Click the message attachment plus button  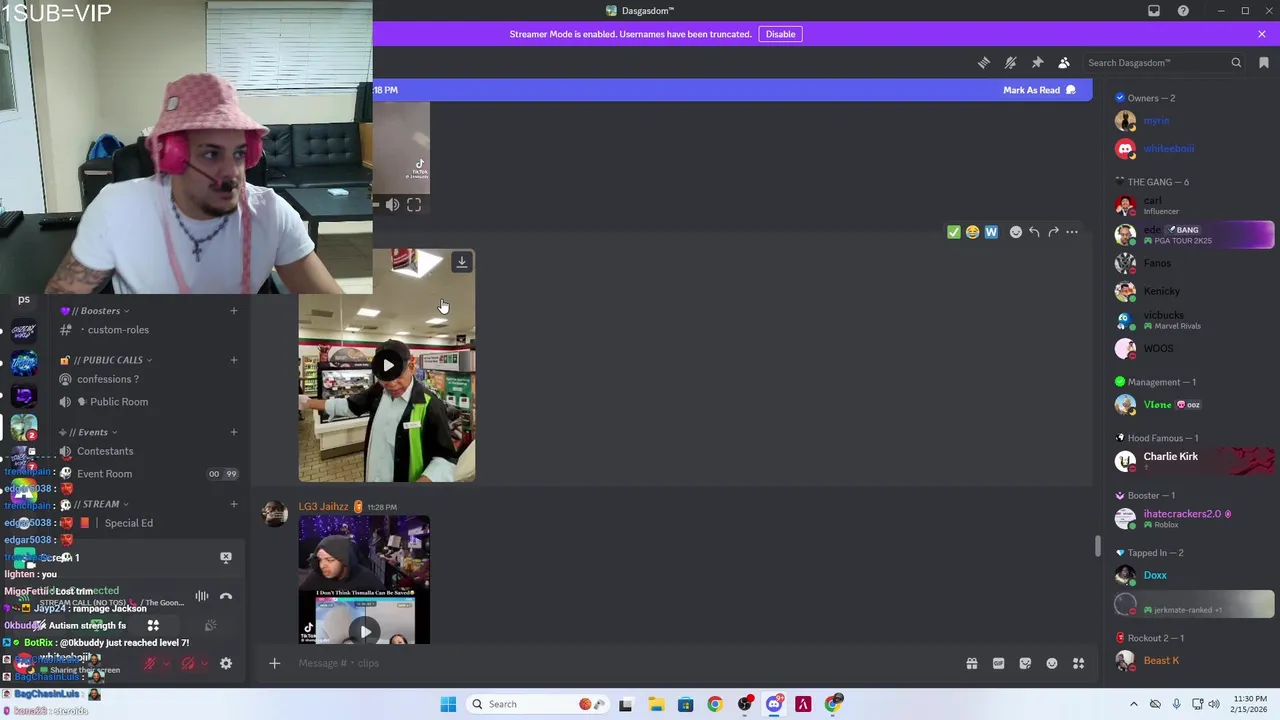coord(274,663)
